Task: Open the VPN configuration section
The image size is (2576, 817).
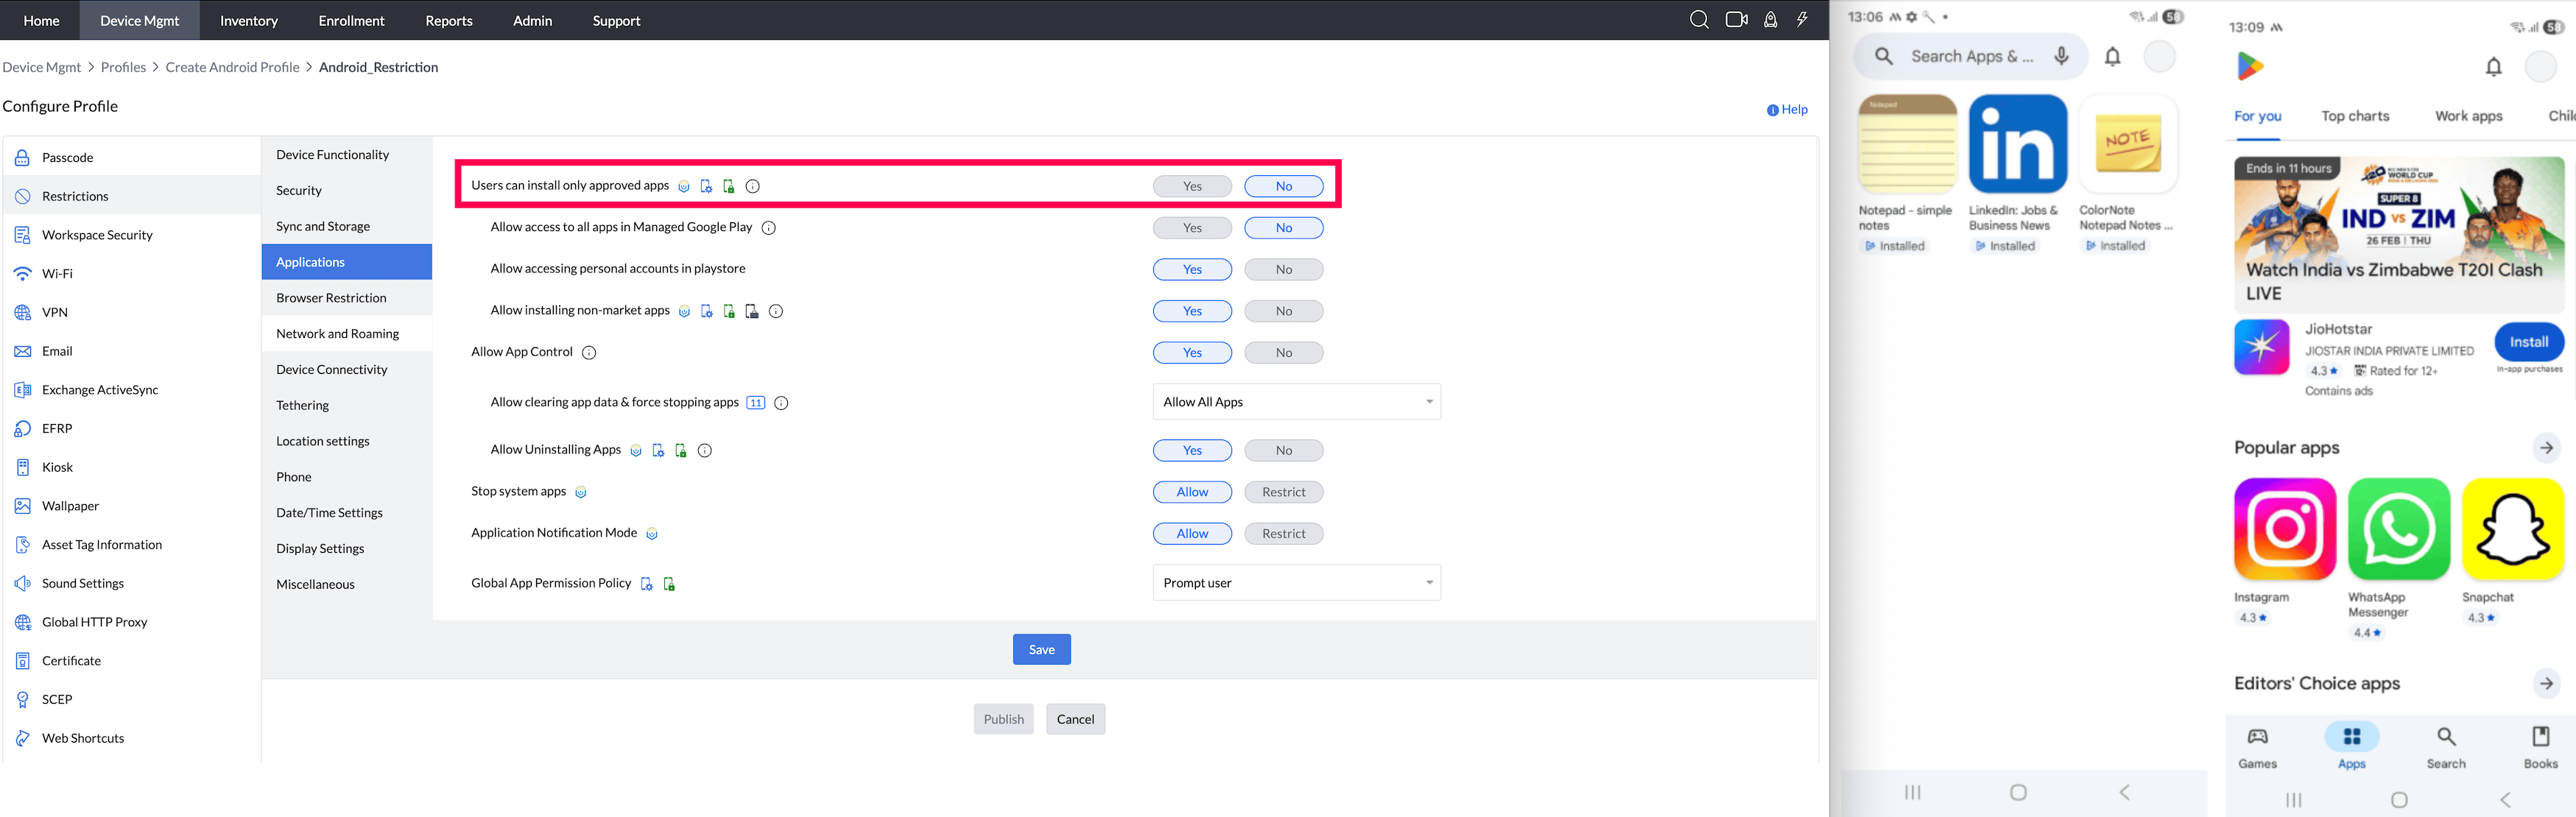Action: [x=55, y=312]
